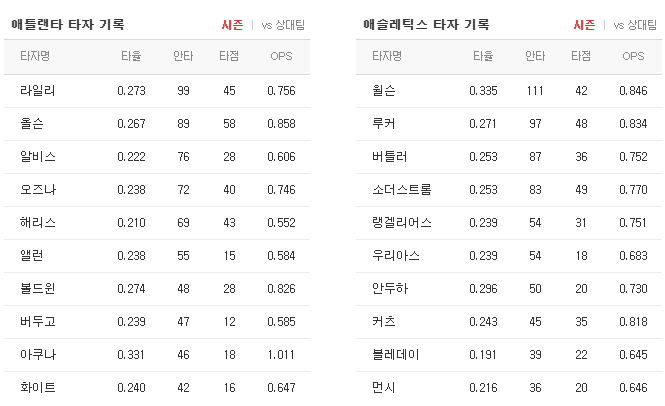
Task: Click the Atlanta 타율 column header
Action: pyautogui.click(x=131, y=56)
